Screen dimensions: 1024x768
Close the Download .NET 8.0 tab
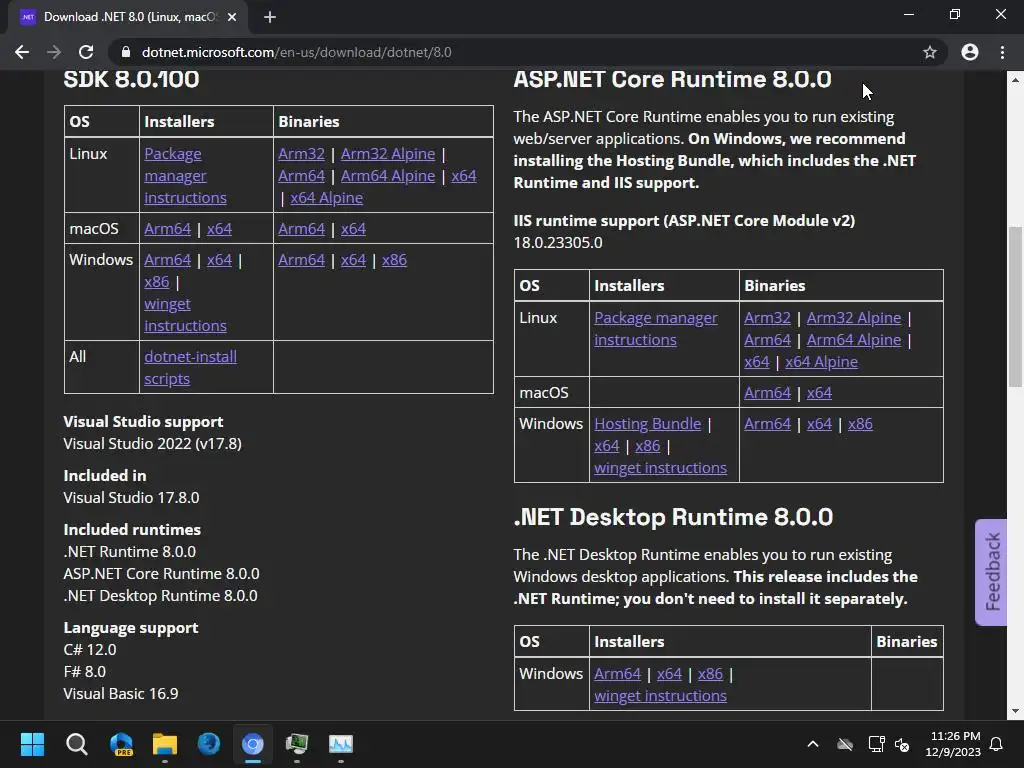click(232, 17)
